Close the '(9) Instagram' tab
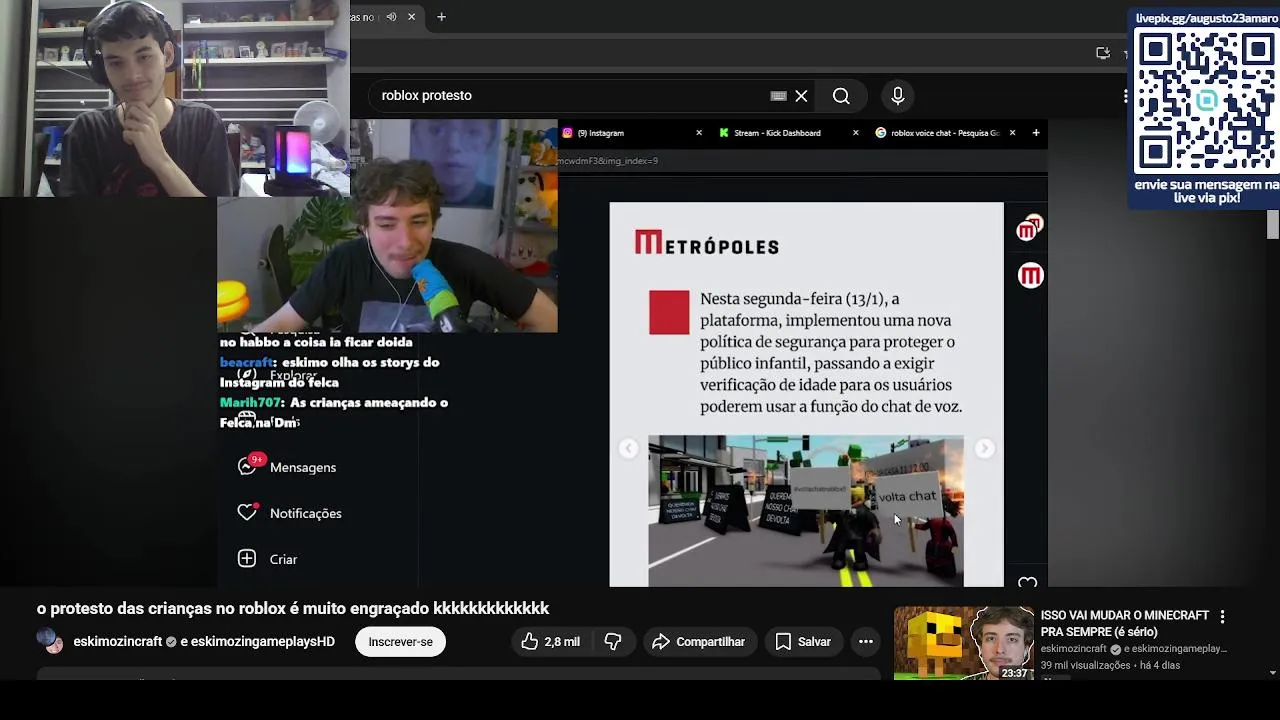1280x720 pixels. [x=699, y=133]
